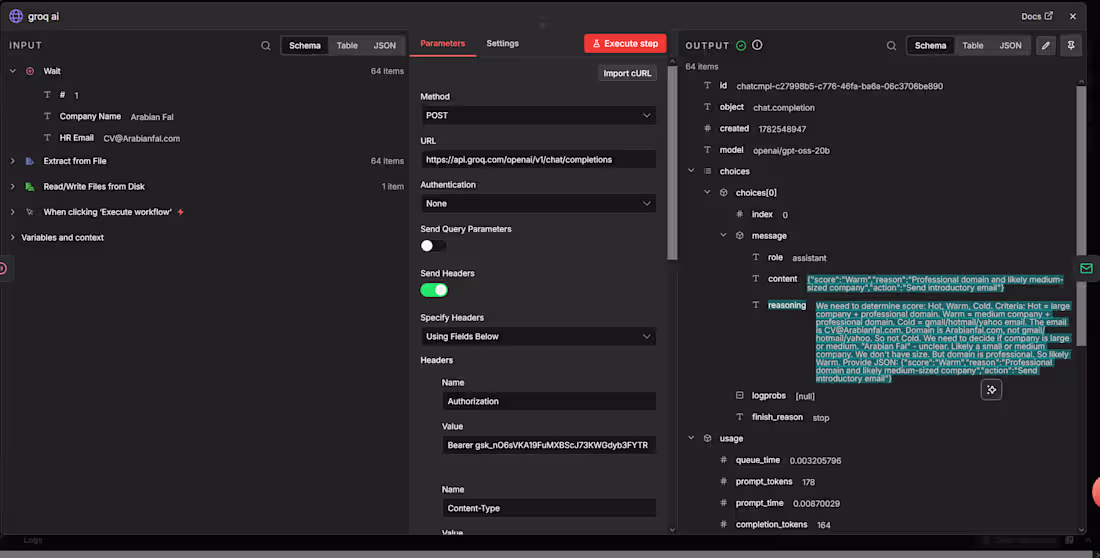The width and height of the screenshot is (1100, 558).
Task: Open the Docs external link
Action: coord(1037,16)
